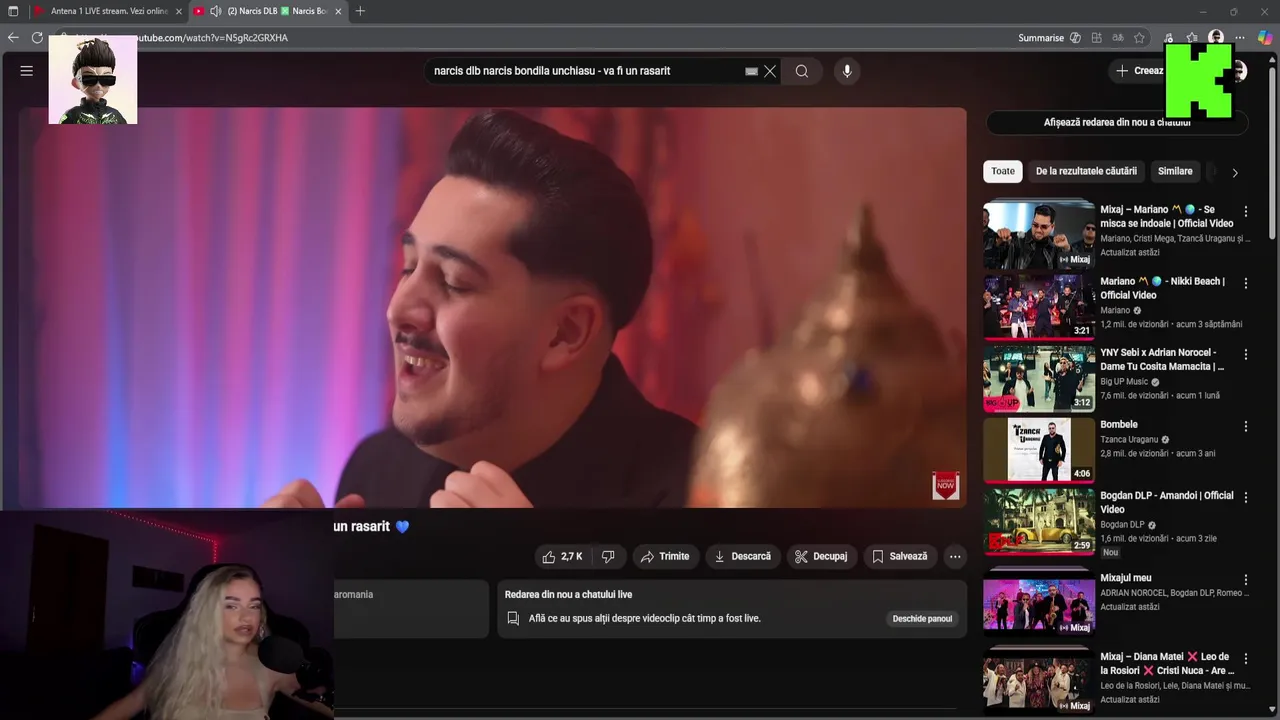
Task: Start voice search with microphone icon
Action: tap(847, 71)
